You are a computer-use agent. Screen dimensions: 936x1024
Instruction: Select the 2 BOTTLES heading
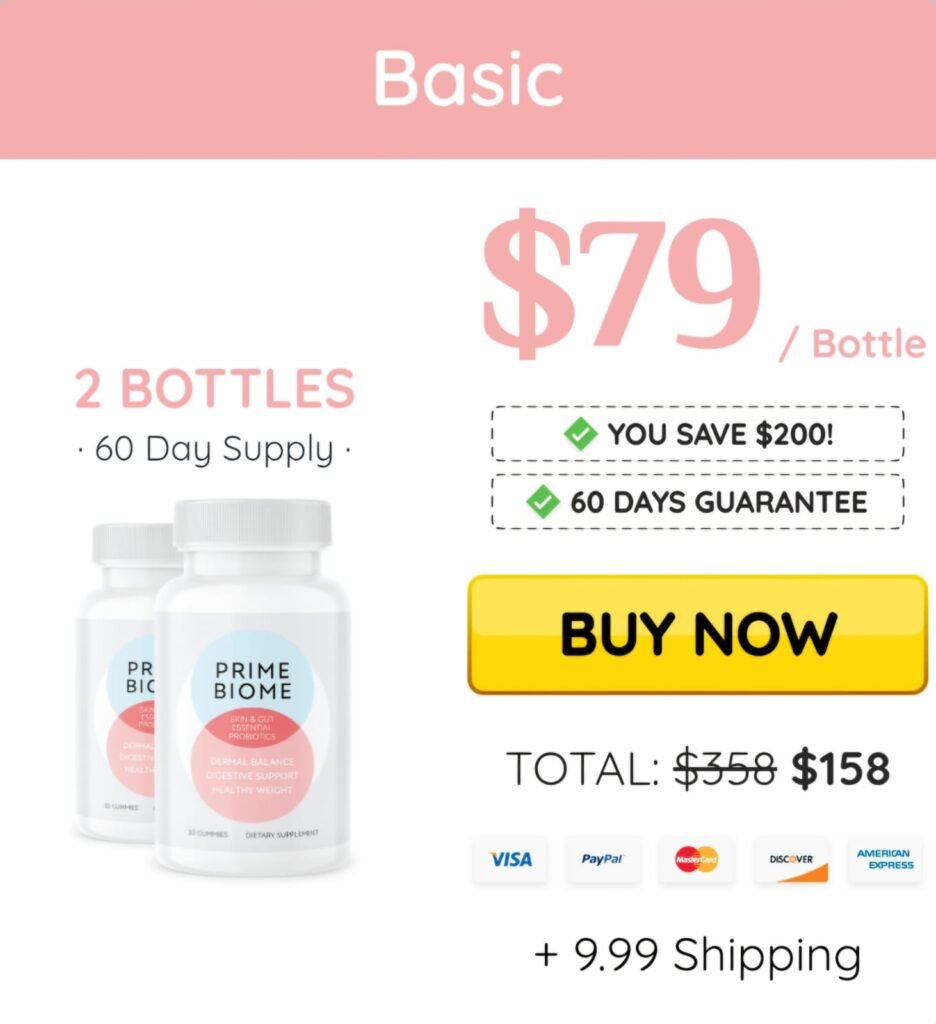coord(214,388)
